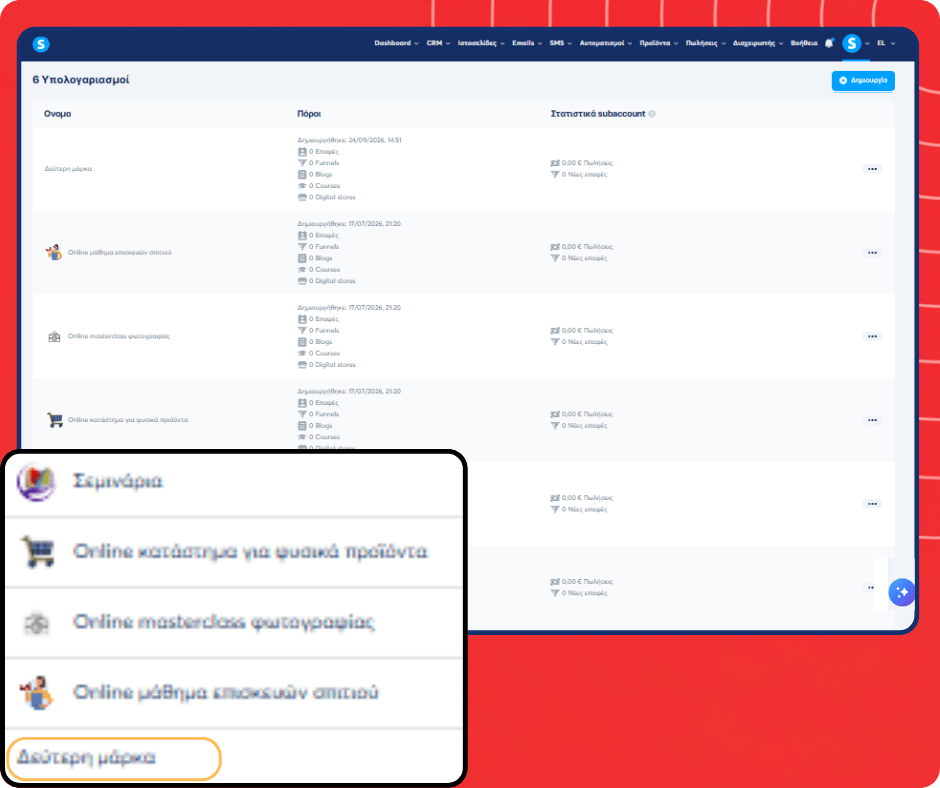Click the Δημιουργία create button
The image size is (940, 788).
tap(863, 80)
